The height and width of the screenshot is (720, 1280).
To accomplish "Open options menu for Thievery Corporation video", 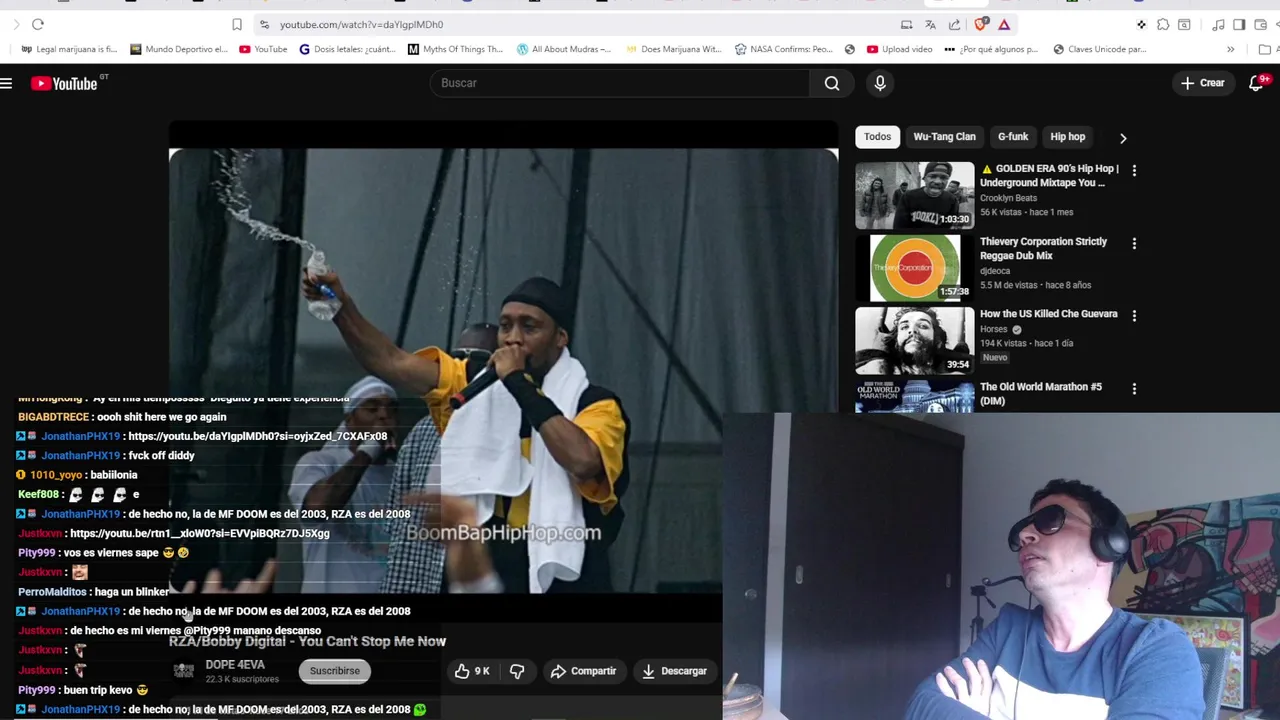I will click(x=1134, y=243).
